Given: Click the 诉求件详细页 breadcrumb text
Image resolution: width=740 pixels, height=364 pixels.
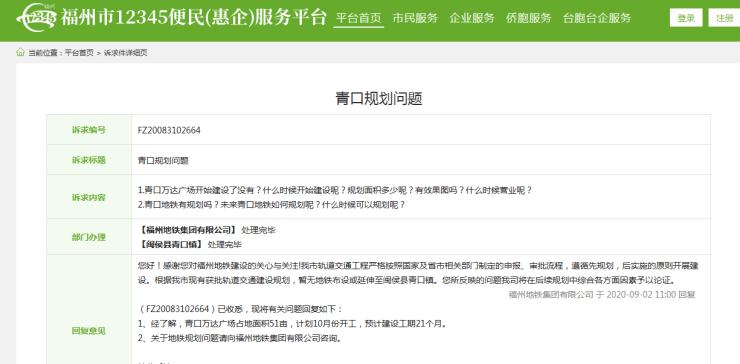Looking at the screenshot, I should tap(126, 53).
